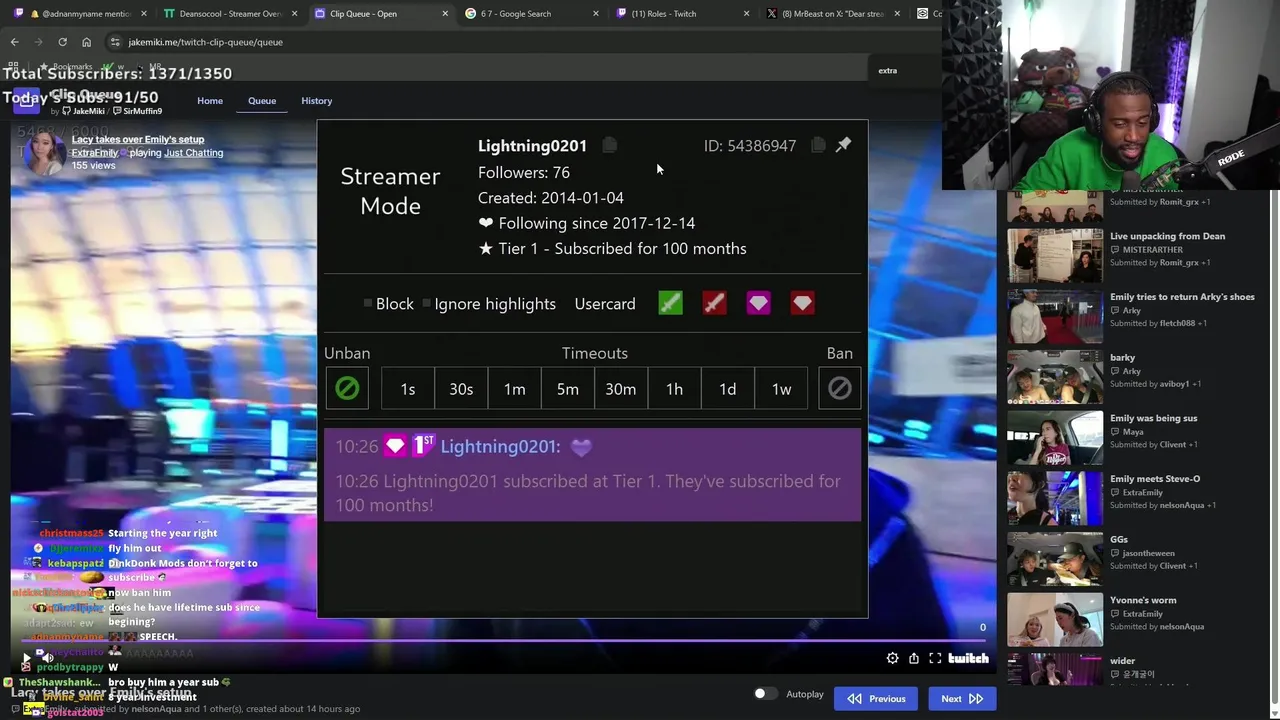Viewport: 1280px width, 720px height.
Task: Open the clip player settings gear
Action: 892,658
